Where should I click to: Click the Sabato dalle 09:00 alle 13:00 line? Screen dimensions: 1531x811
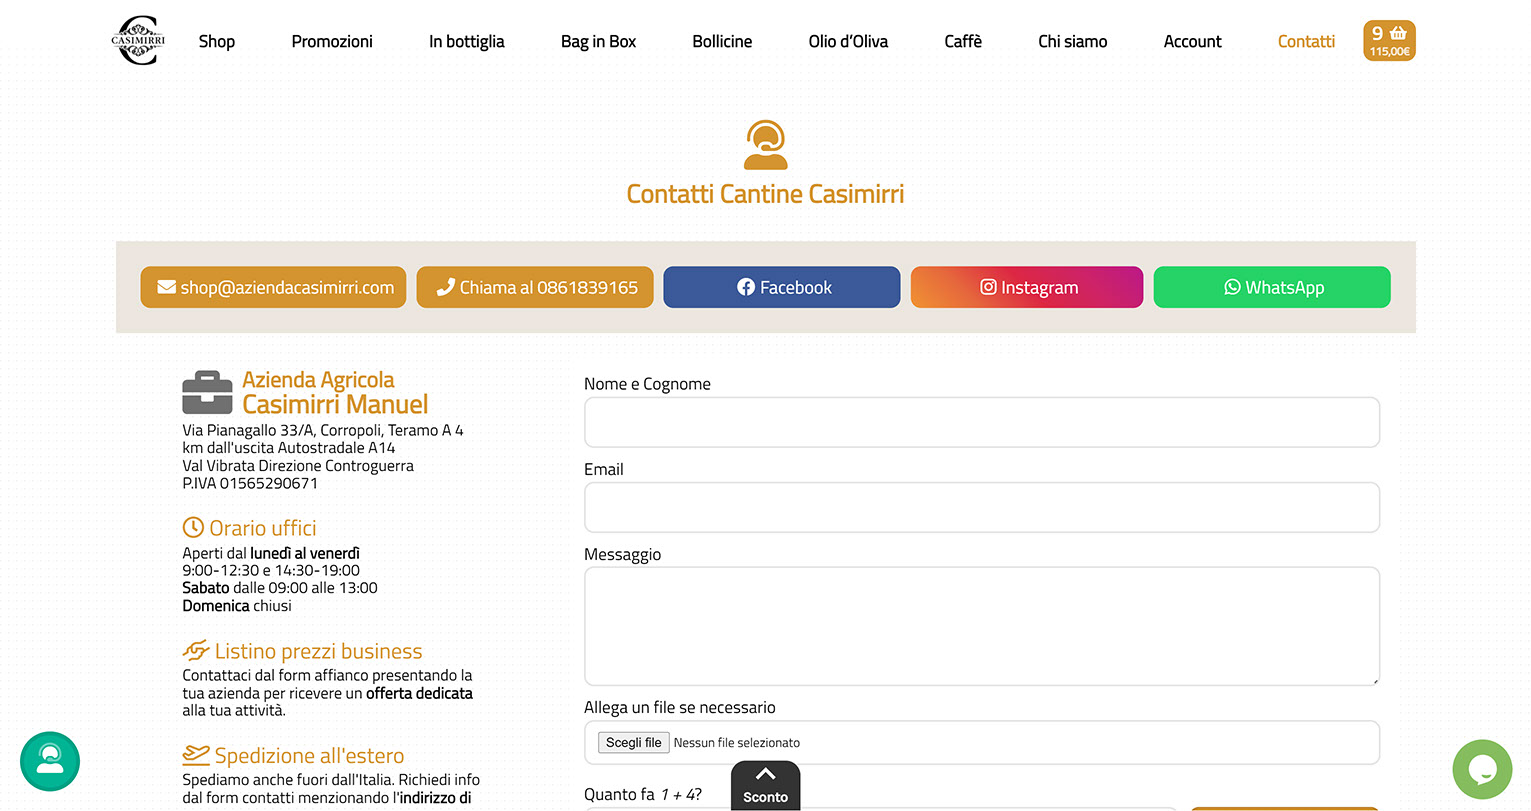point(280,588)
